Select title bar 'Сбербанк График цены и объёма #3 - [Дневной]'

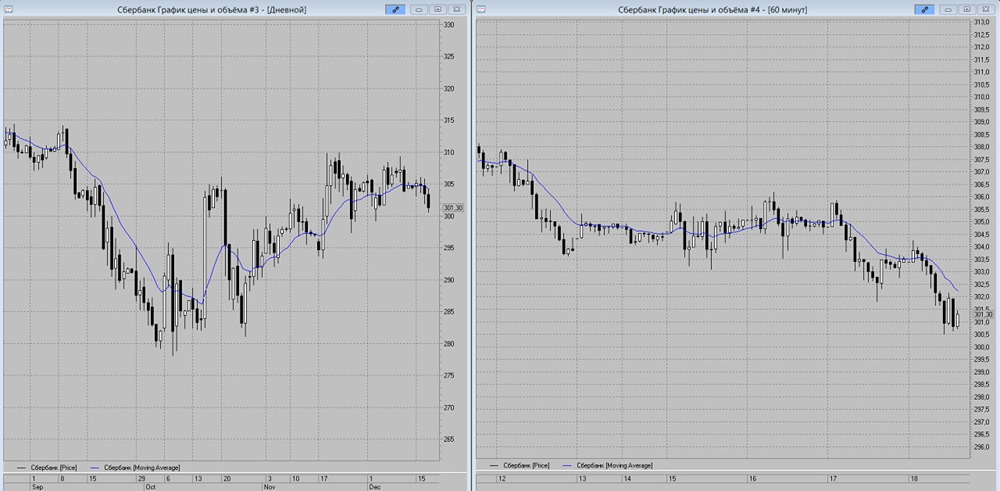212,10
